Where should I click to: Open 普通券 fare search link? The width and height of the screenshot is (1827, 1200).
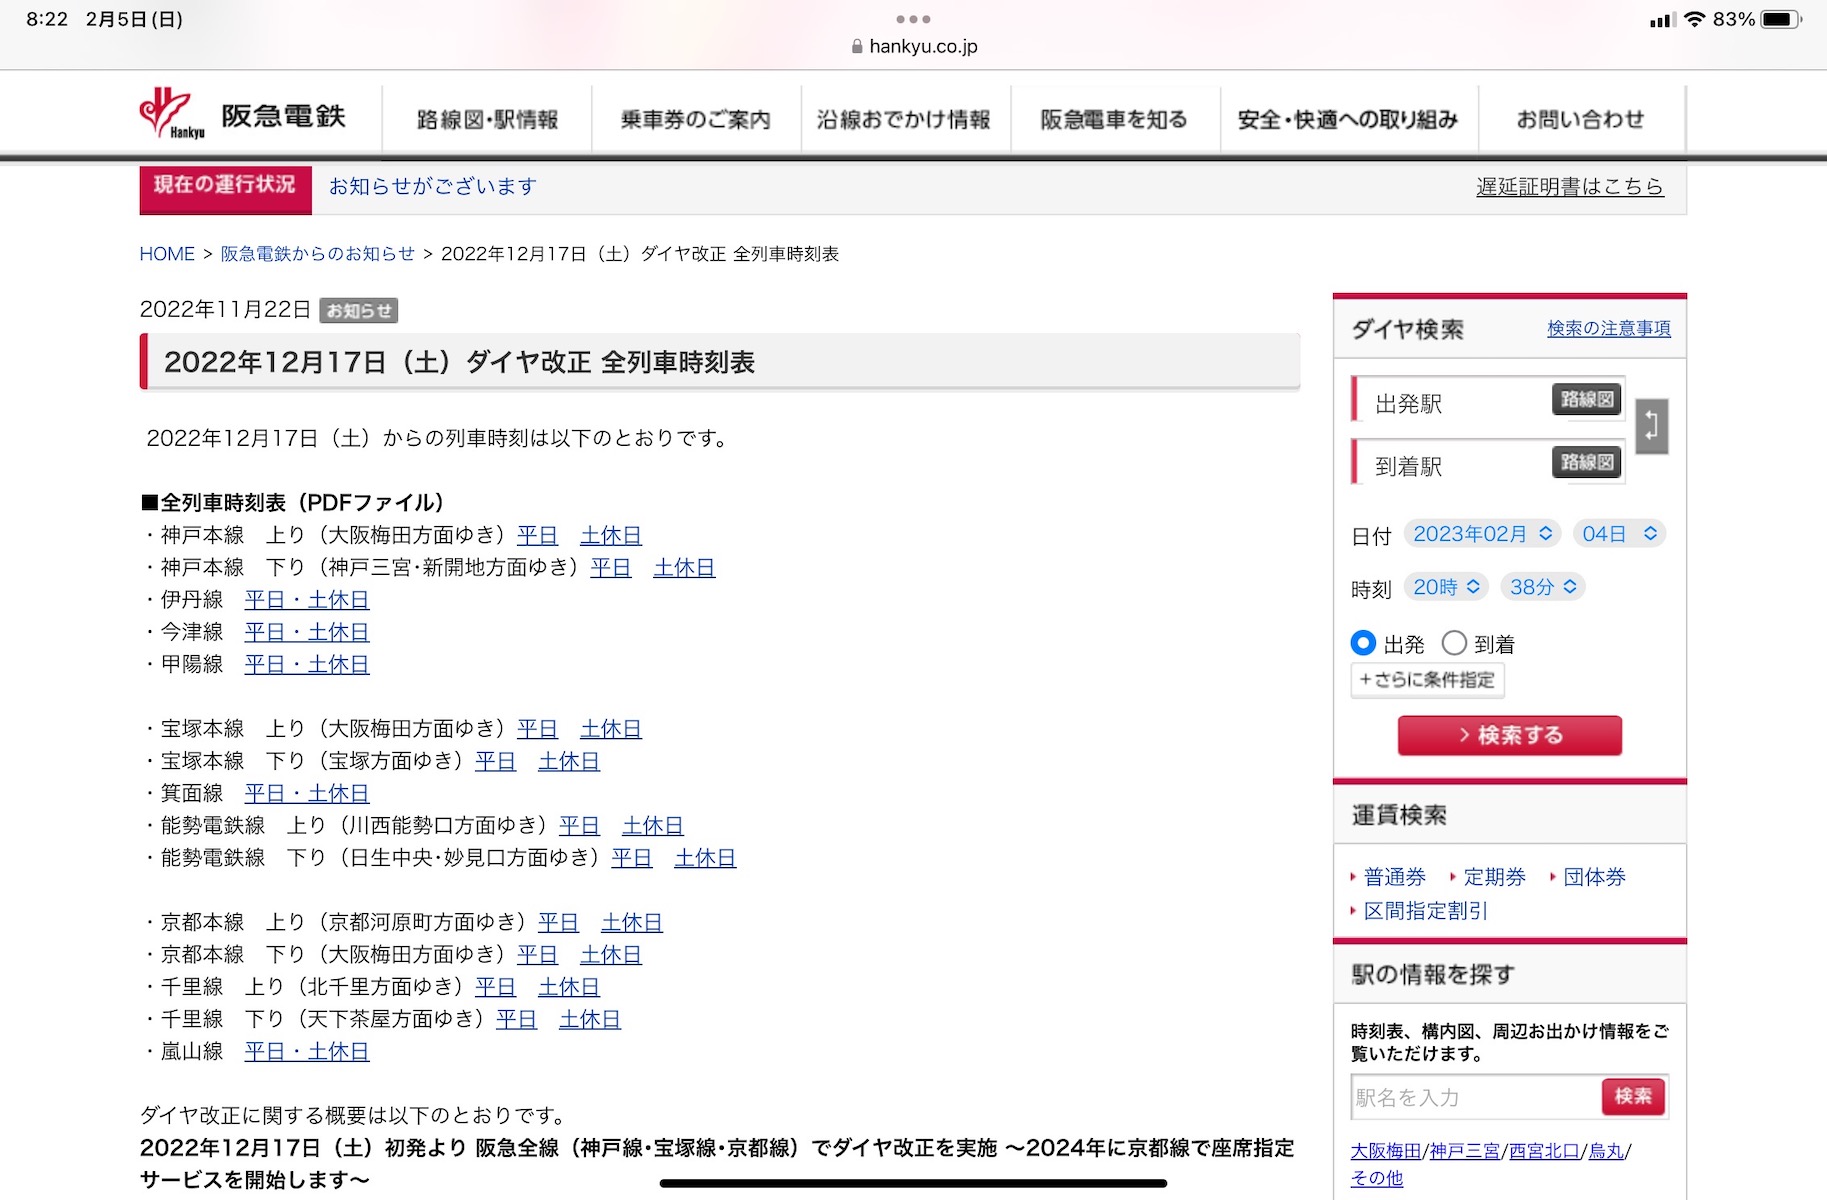[1395, 877]
